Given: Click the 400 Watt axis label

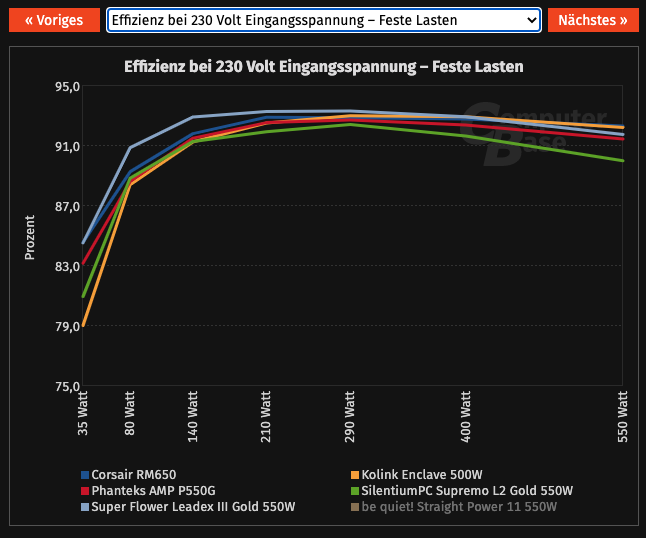Looking at the screenshot, I should point(466,417).
